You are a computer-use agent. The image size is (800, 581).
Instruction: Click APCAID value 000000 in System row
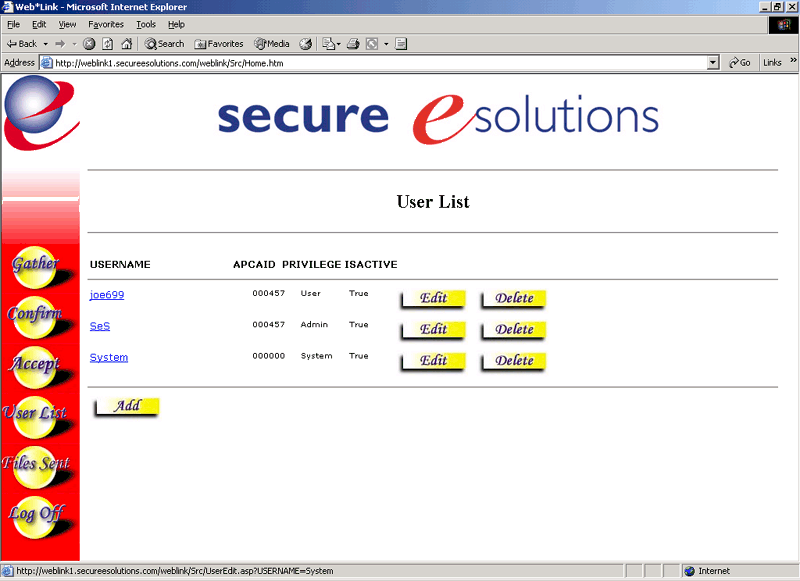[x=268, y=356]
